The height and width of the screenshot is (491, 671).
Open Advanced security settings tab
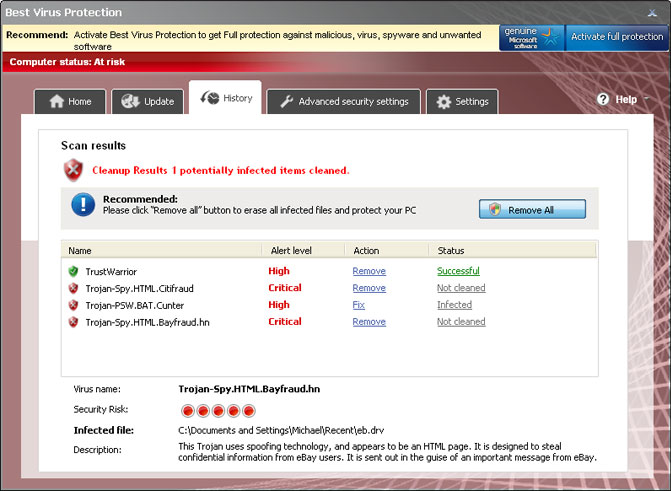tap(344, 101)
